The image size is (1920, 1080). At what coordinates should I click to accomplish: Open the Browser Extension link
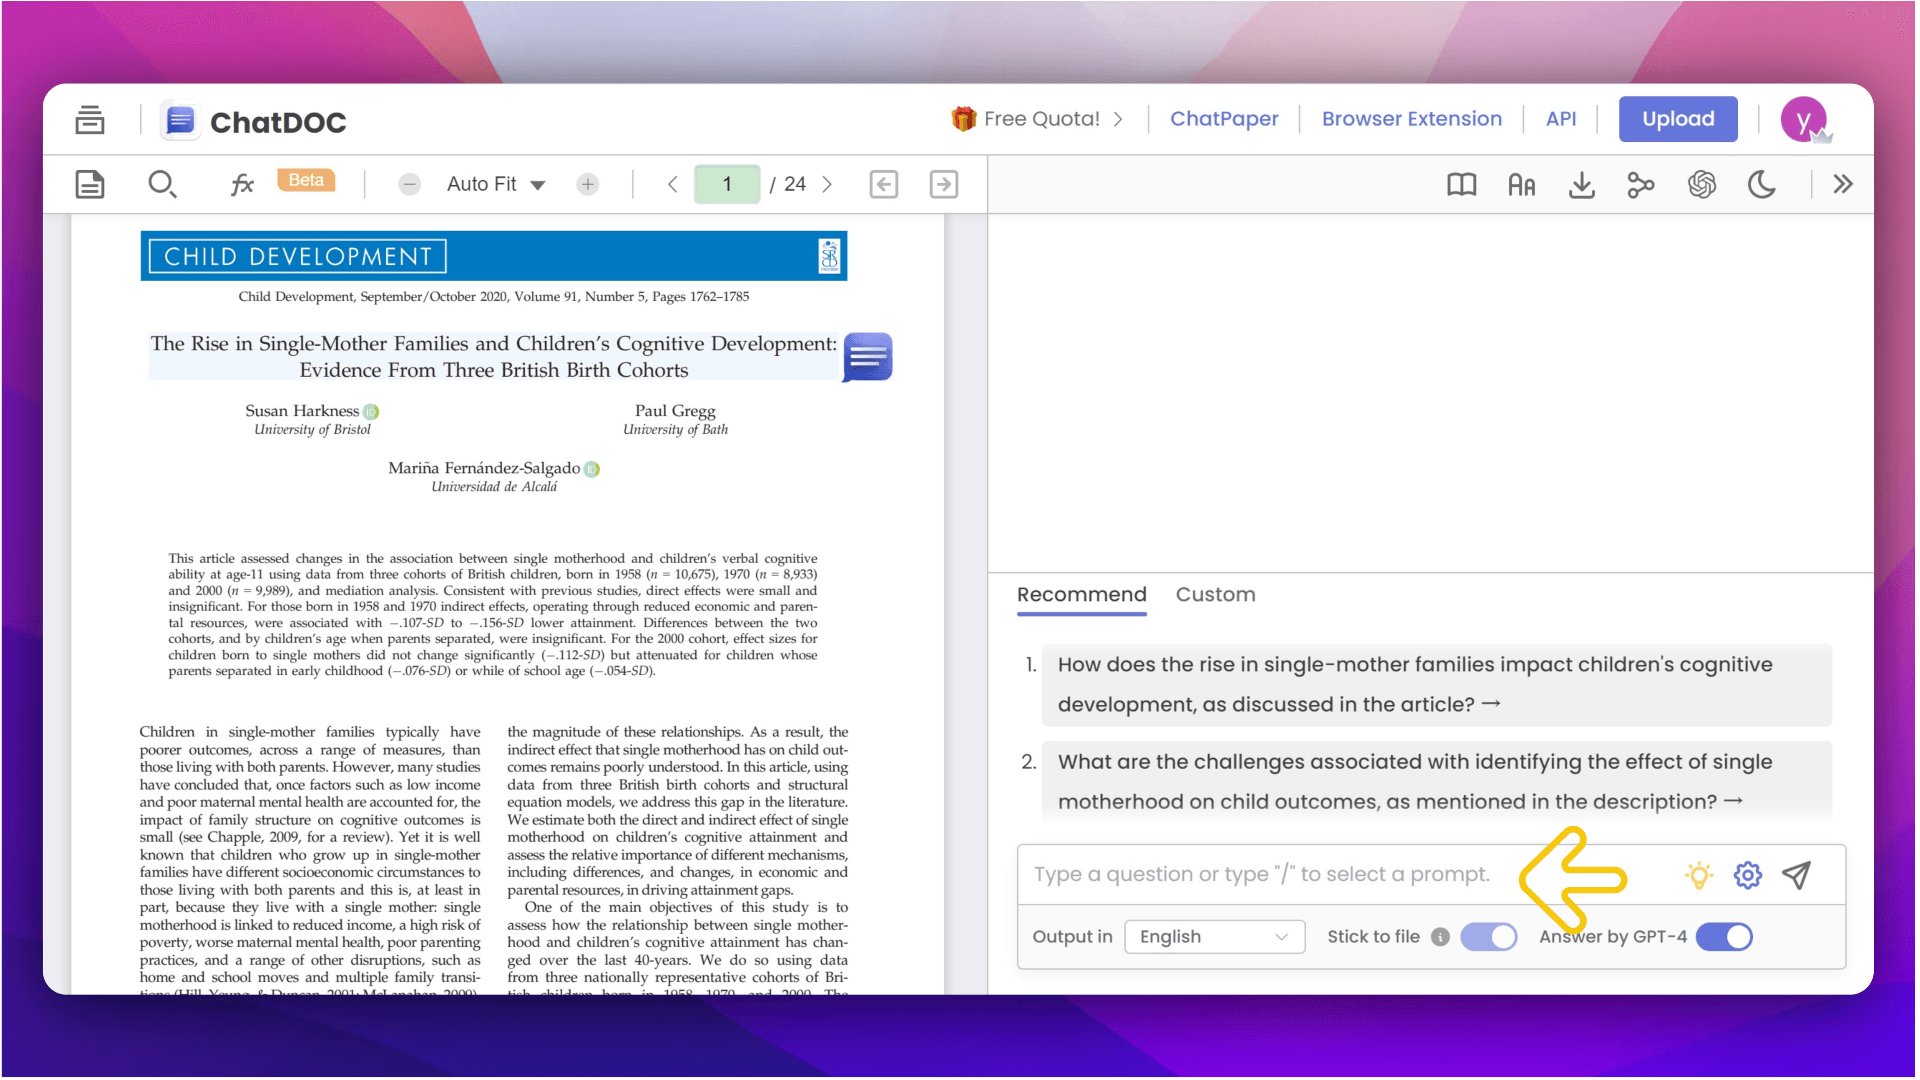[x=1411, y=119]
